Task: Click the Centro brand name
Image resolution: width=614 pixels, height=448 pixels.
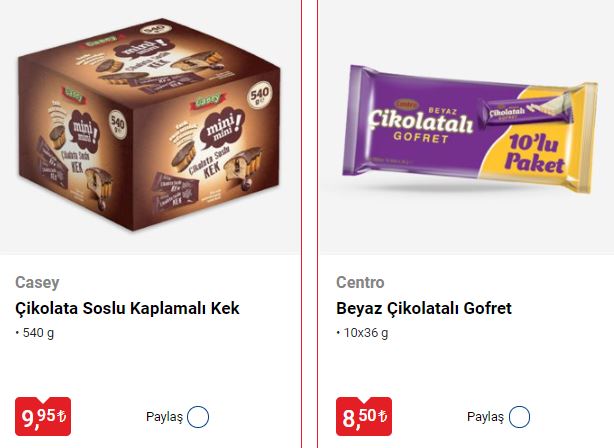Action: 360,282
